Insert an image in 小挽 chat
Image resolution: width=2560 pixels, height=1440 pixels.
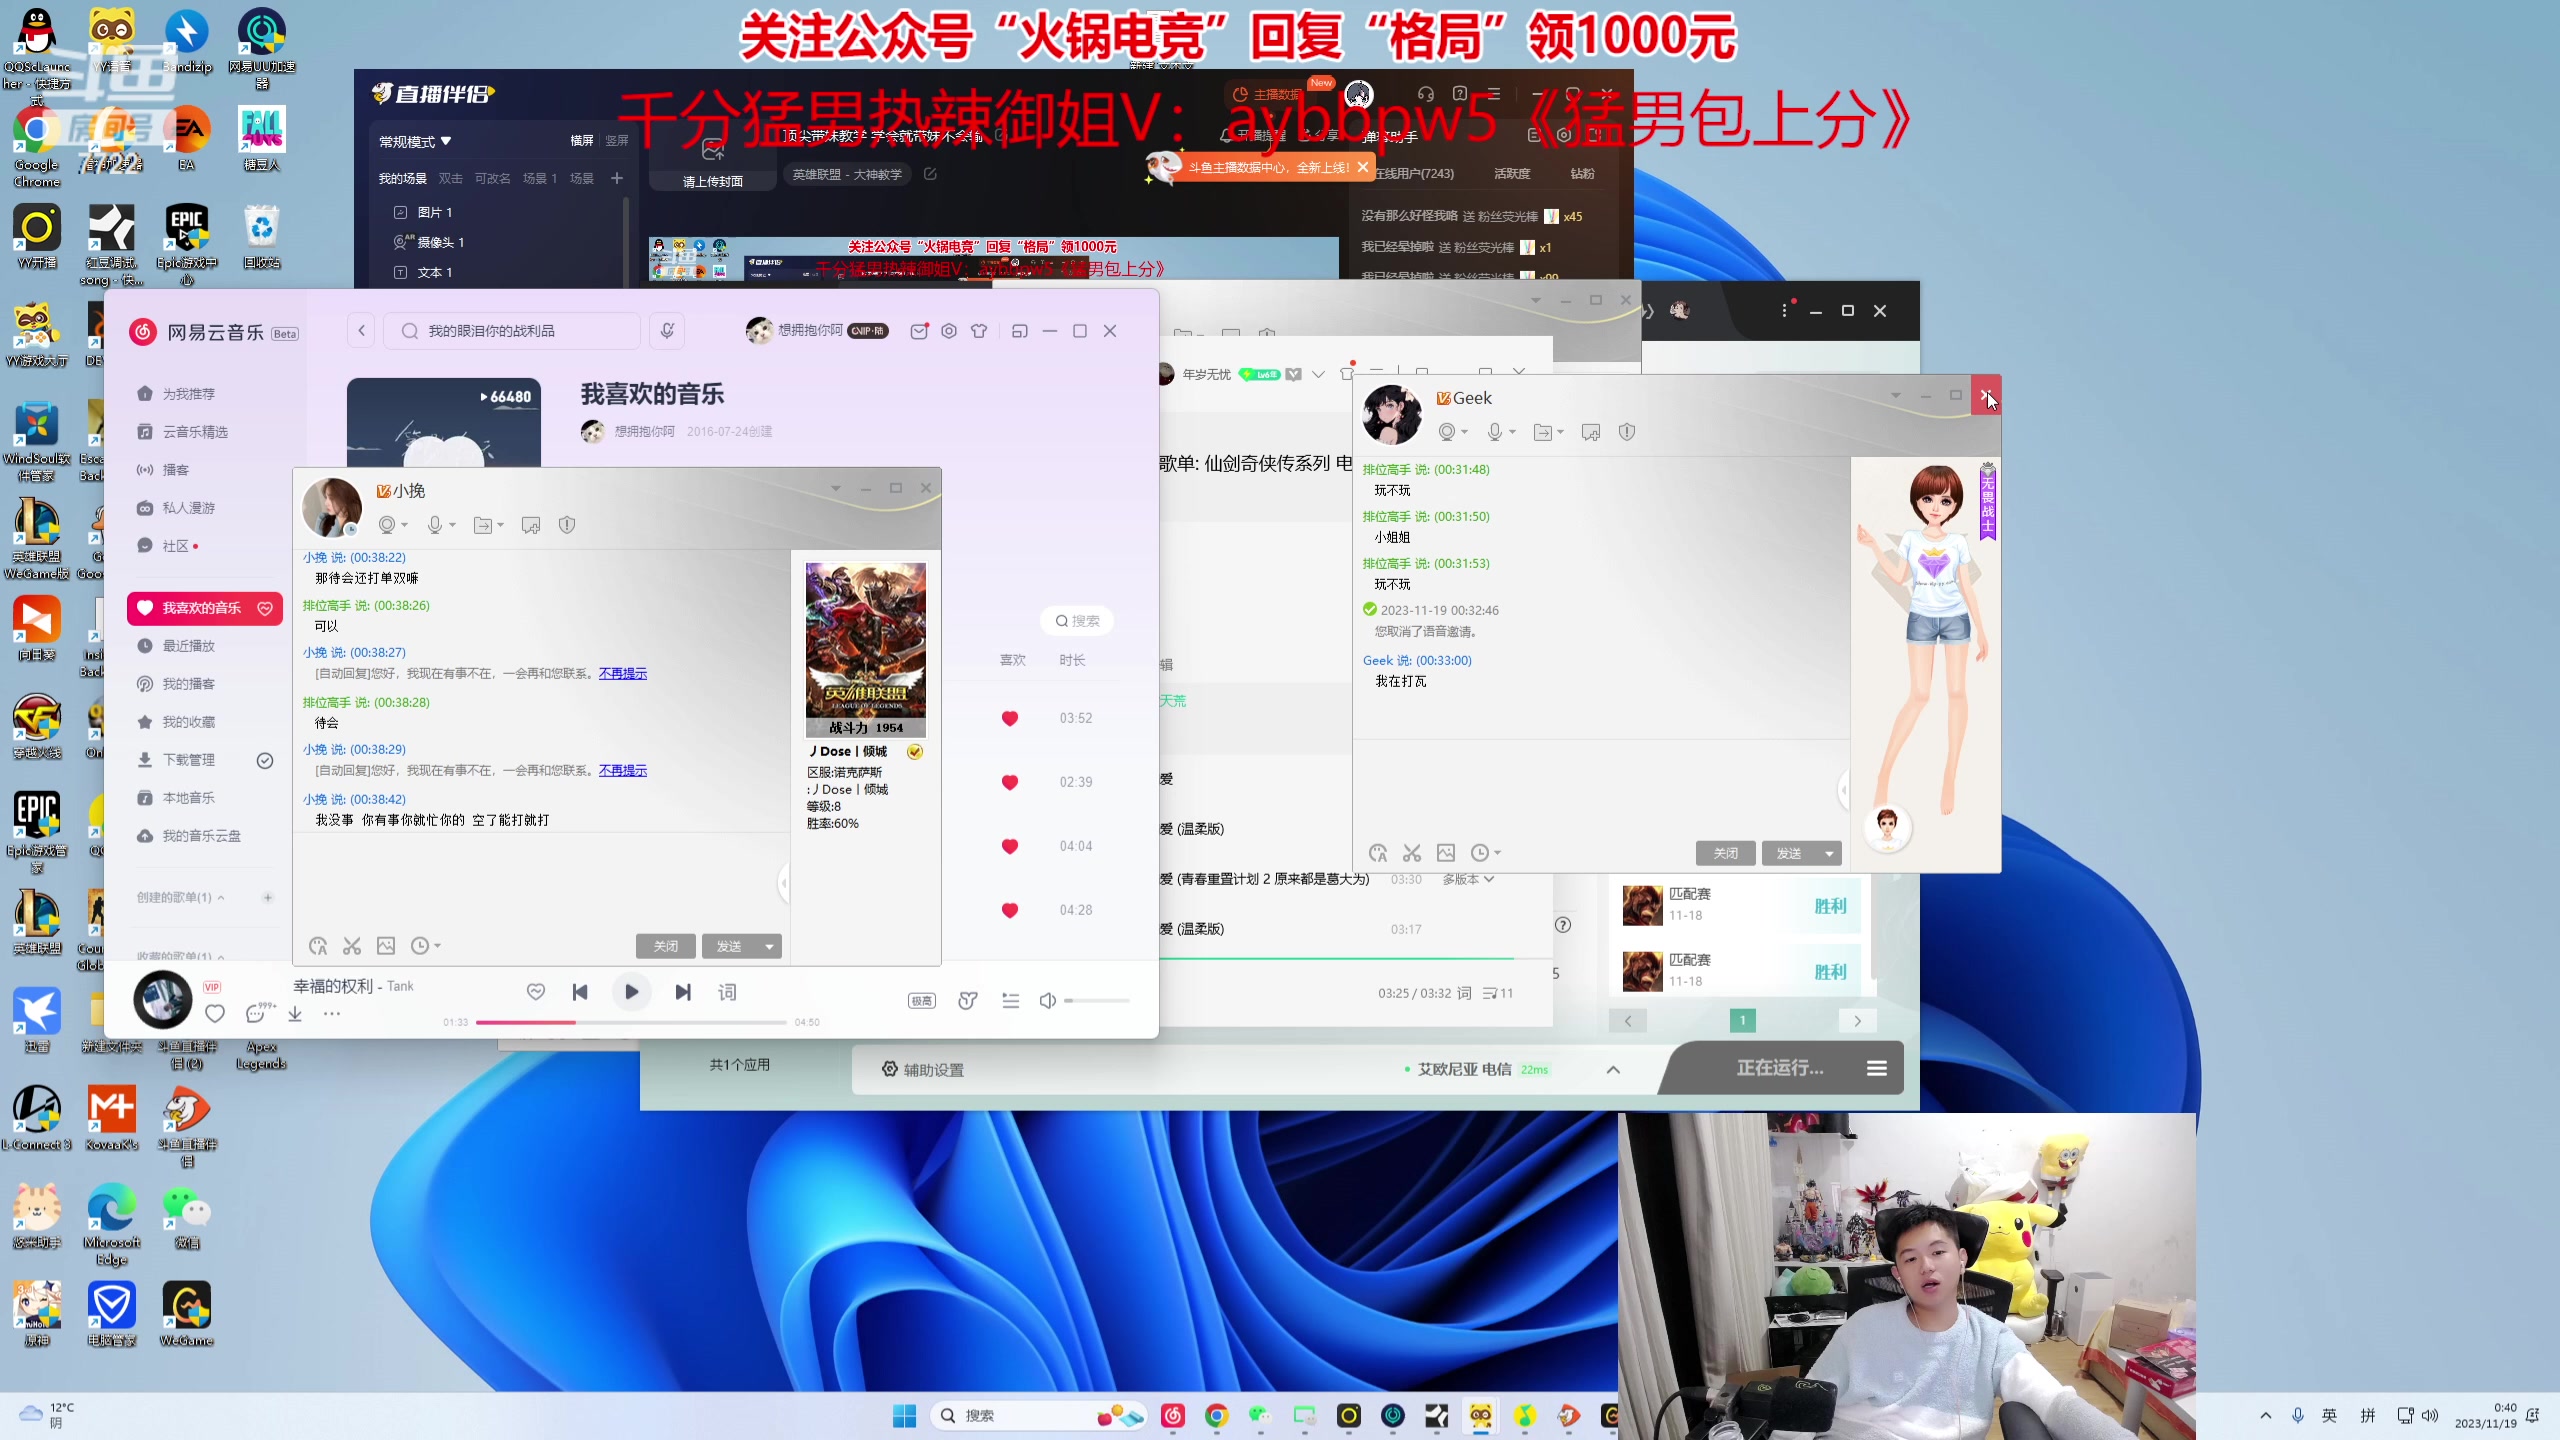pyautogui.click(x=386, y=946)
